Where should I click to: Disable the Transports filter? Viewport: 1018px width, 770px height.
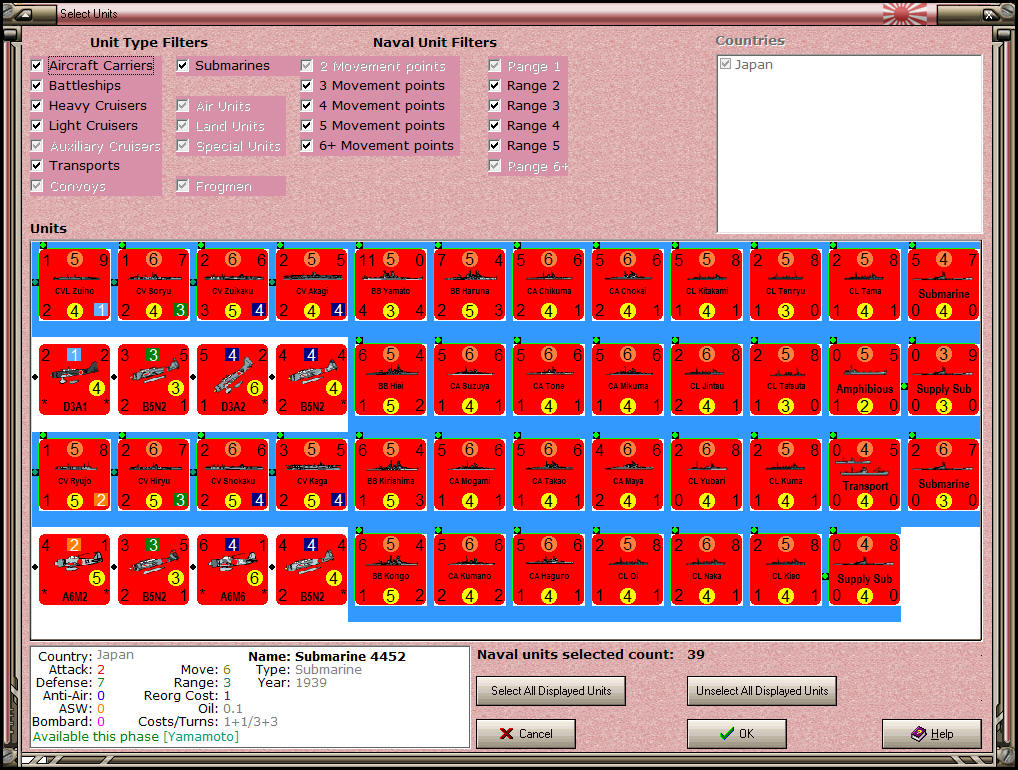coord(37,166)
